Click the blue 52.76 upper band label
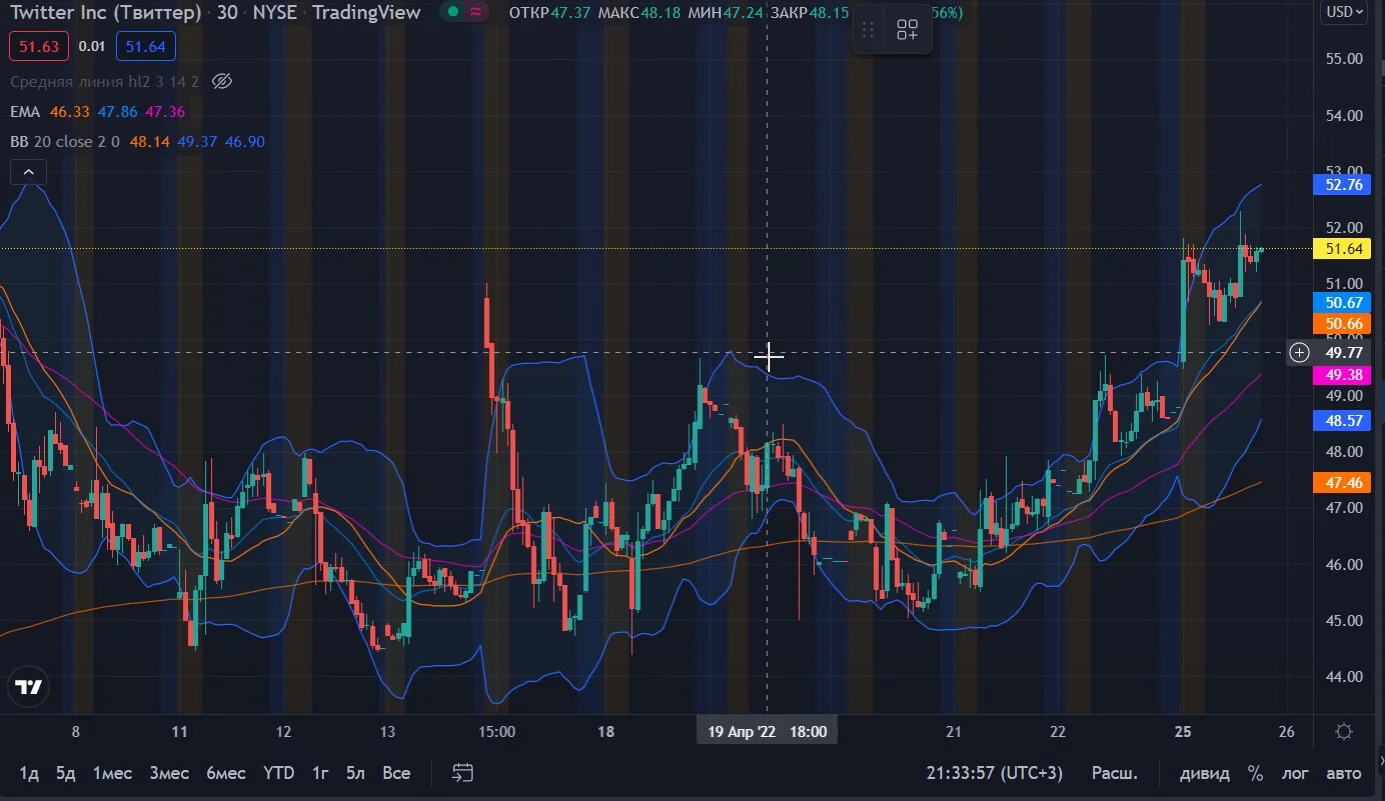 pyautogui.click(x=1344, y=184)
